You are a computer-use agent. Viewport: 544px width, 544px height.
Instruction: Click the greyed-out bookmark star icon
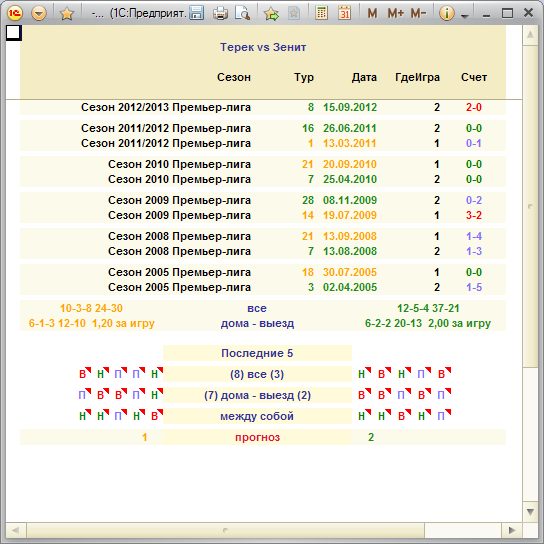(294, 13)
